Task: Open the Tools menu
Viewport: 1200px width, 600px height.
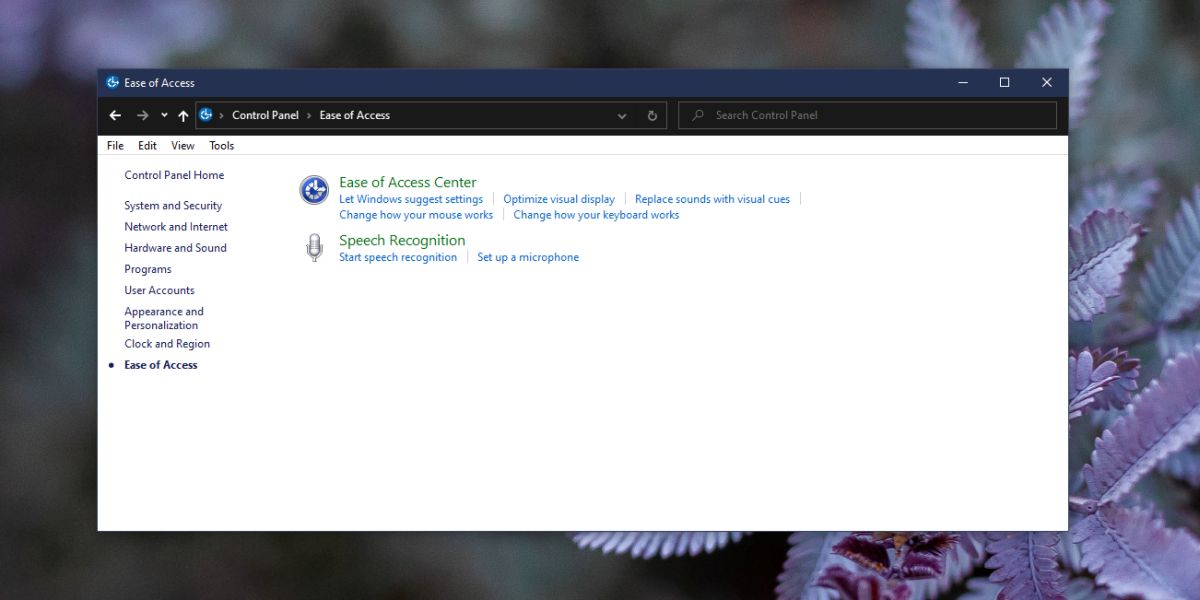Action: click(221, 145)
